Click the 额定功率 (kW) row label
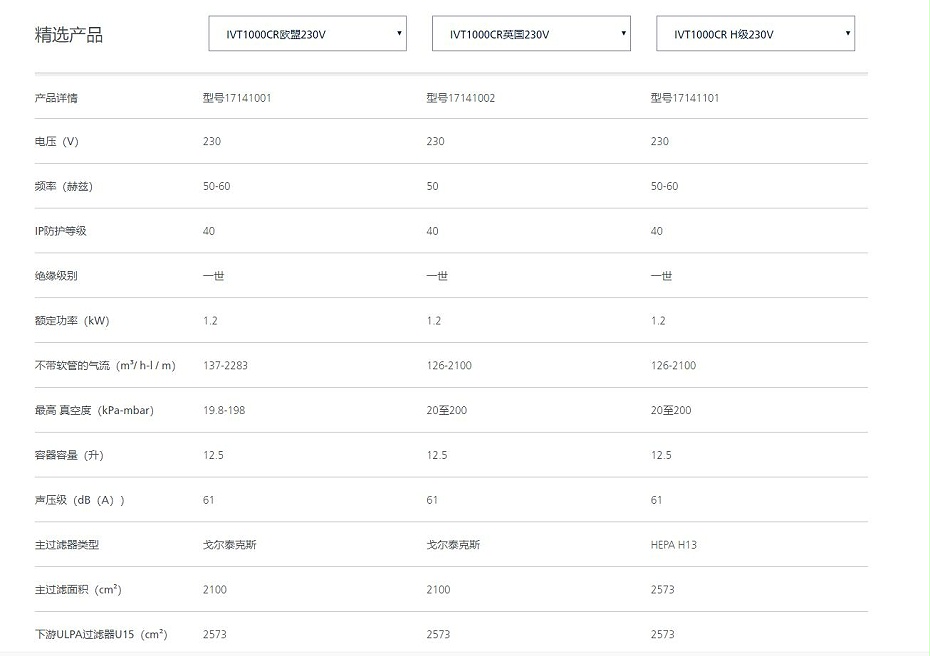 click(x=72, y=321)
